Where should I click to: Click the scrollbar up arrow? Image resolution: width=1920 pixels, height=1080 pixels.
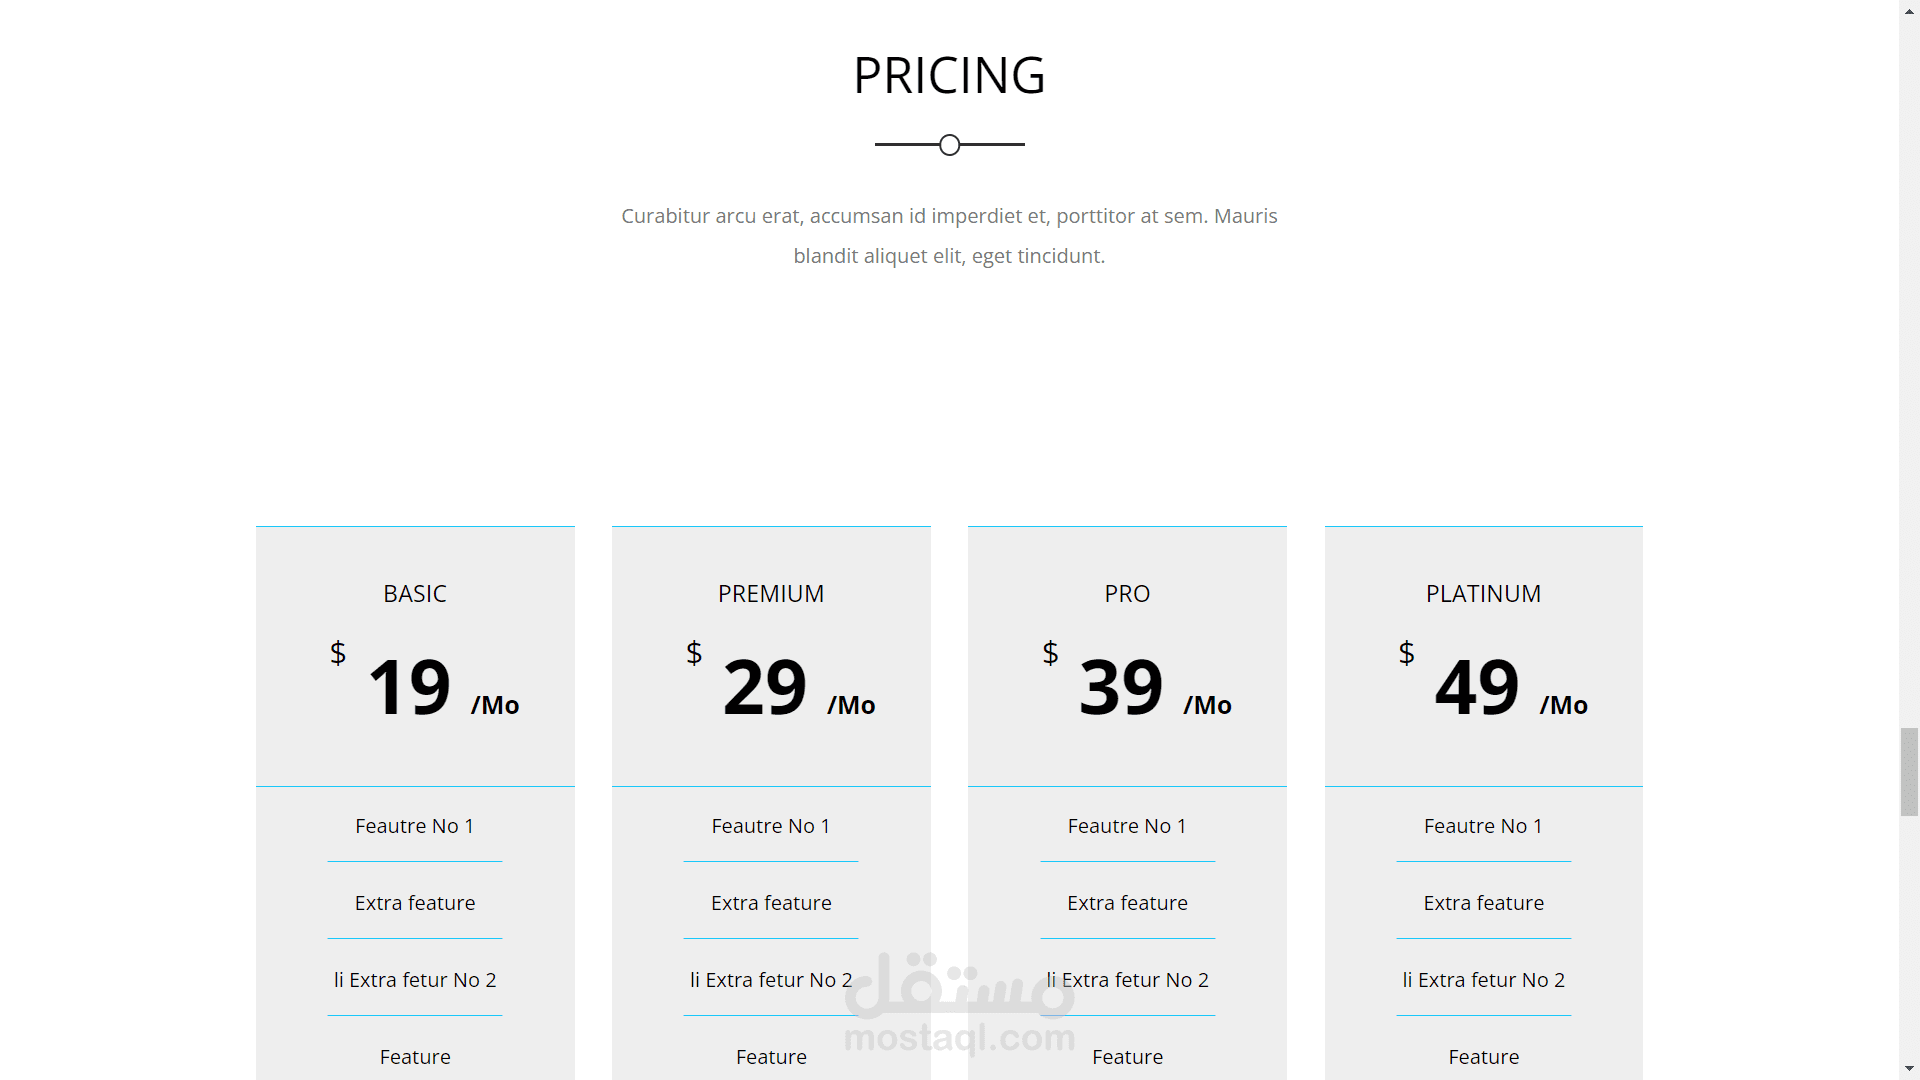pos(1909,9)
